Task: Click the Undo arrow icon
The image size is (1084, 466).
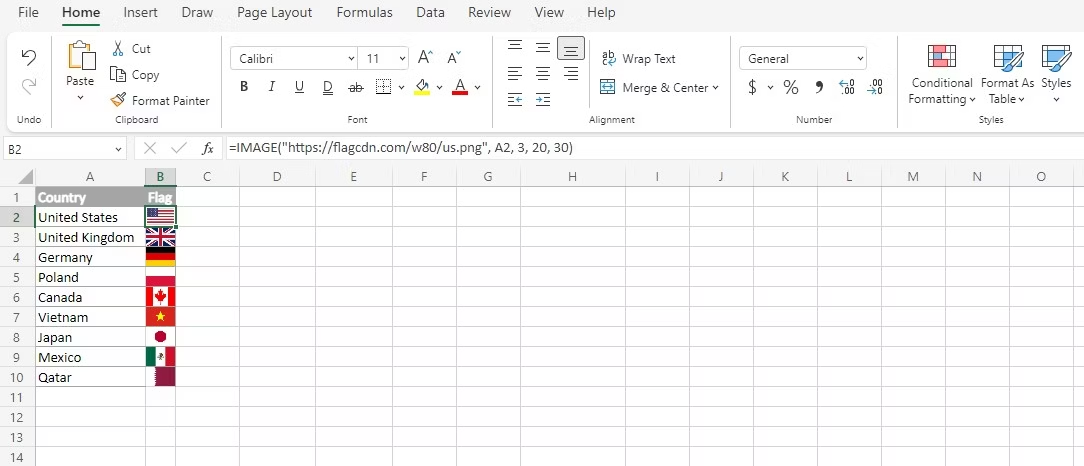Action: coord(28,57)
